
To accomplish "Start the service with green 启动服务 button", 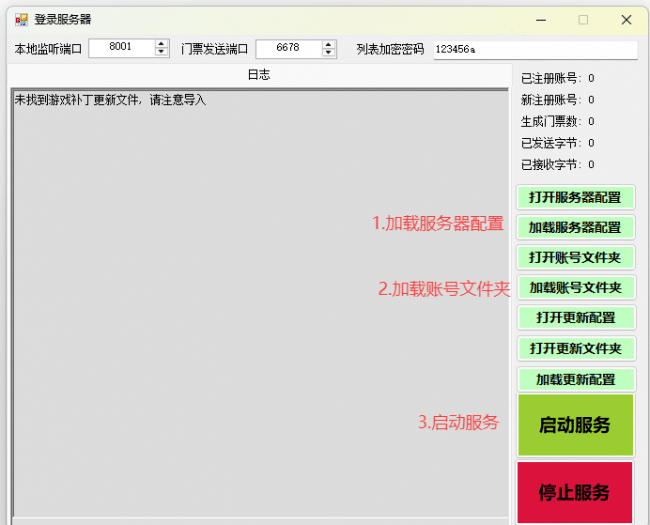I will point(575,425).
